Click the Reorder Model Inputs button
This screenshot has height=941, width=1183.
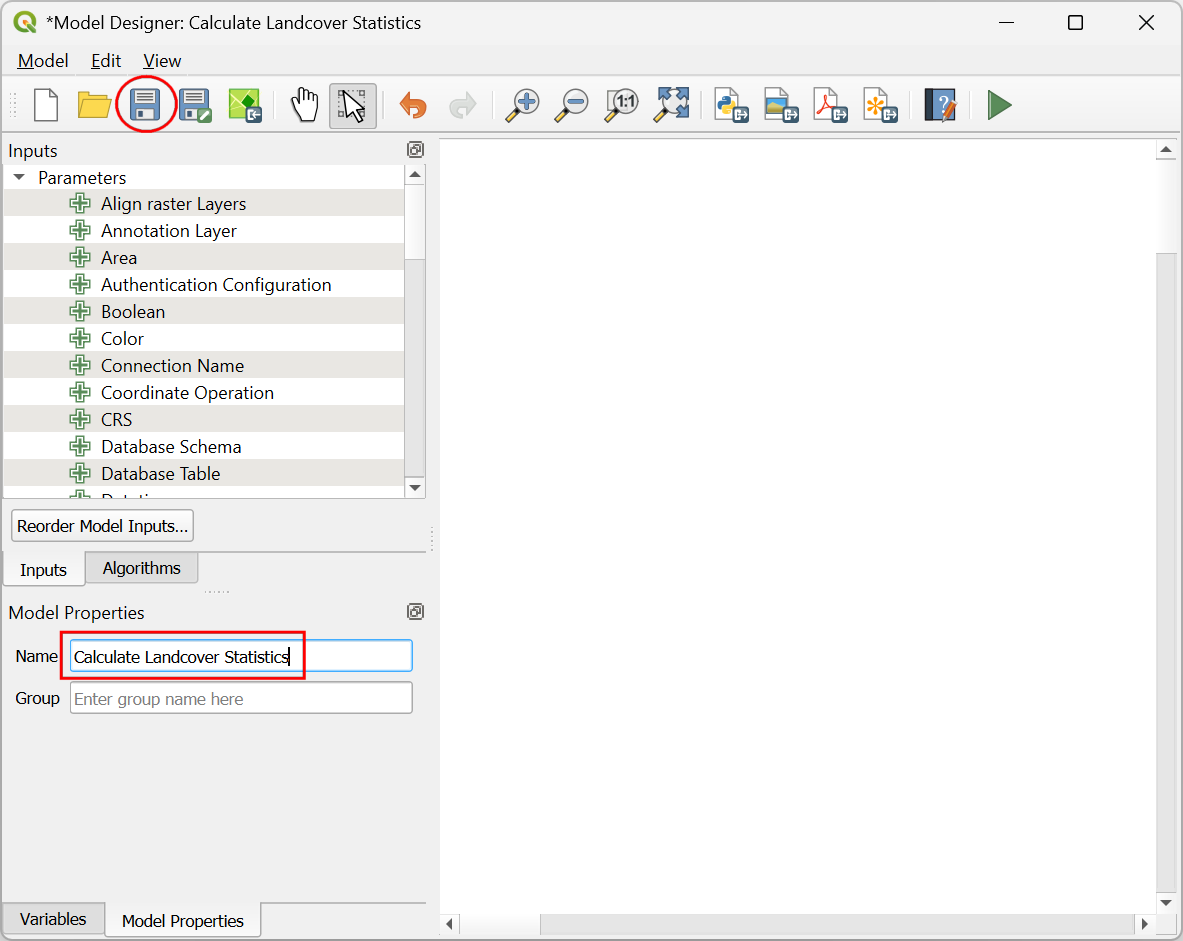coord(102,525)
